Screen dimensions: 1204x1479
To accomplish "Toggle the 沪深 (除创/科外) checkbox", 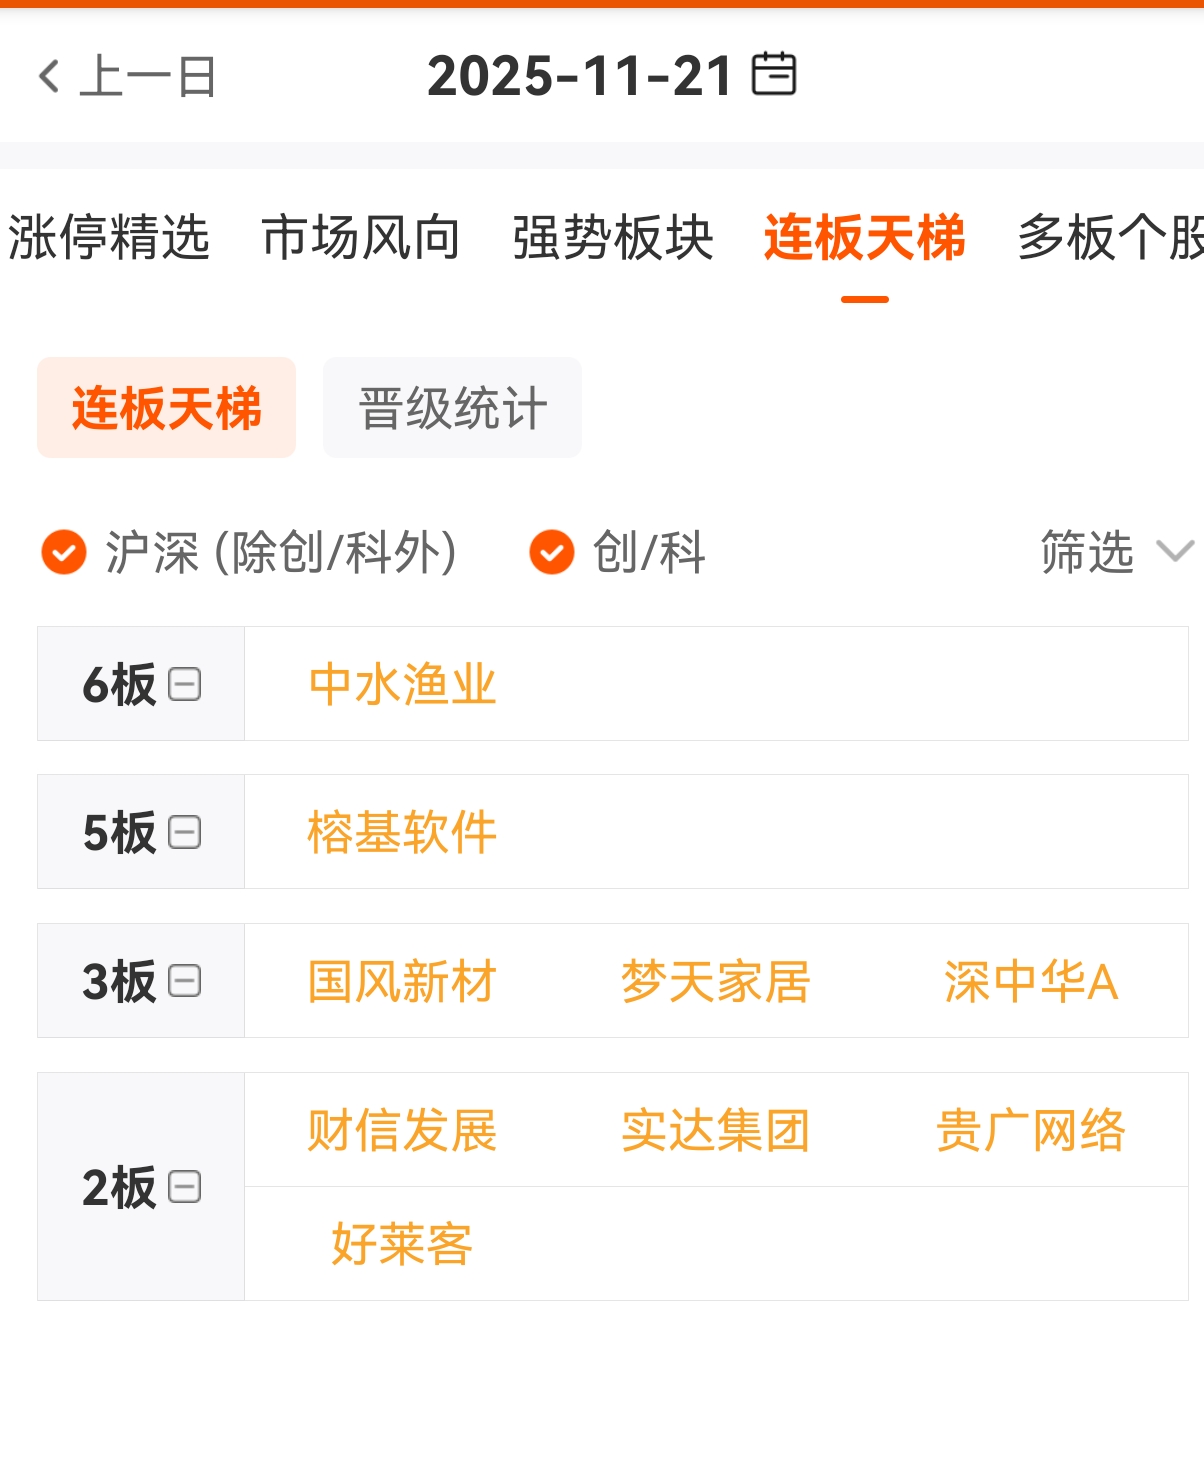I will pyautogui.click(x=64, y=552).
